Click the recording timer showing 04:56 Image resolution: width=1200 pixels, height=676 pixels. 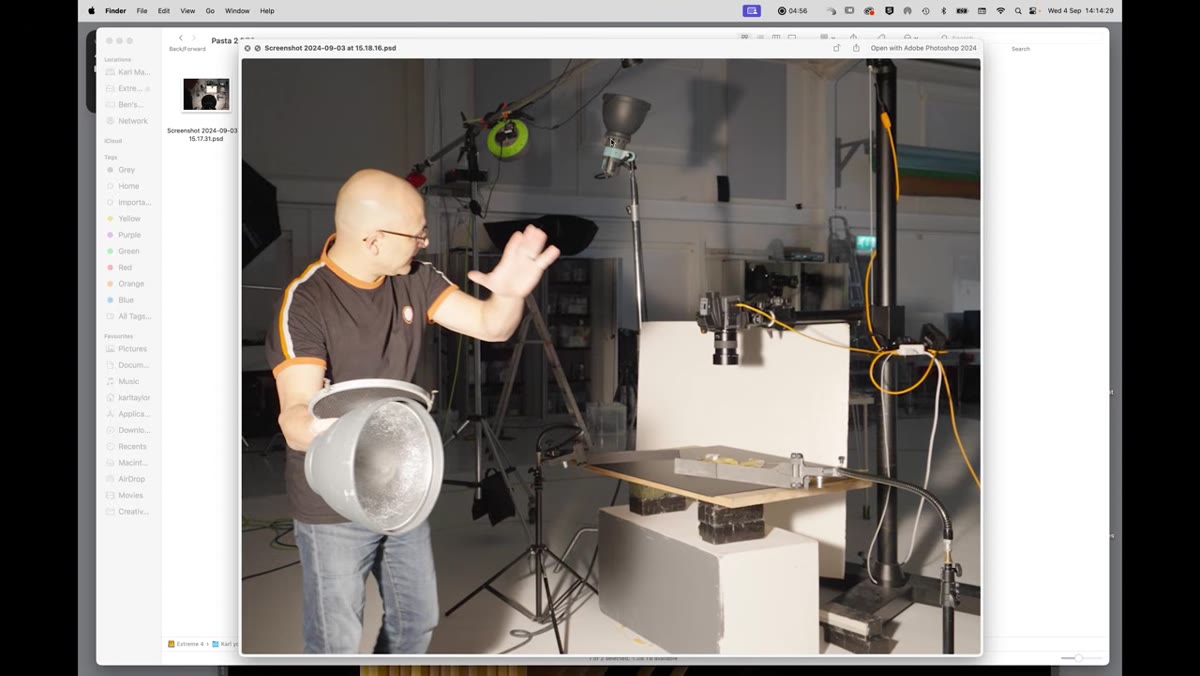click(792, 11)
